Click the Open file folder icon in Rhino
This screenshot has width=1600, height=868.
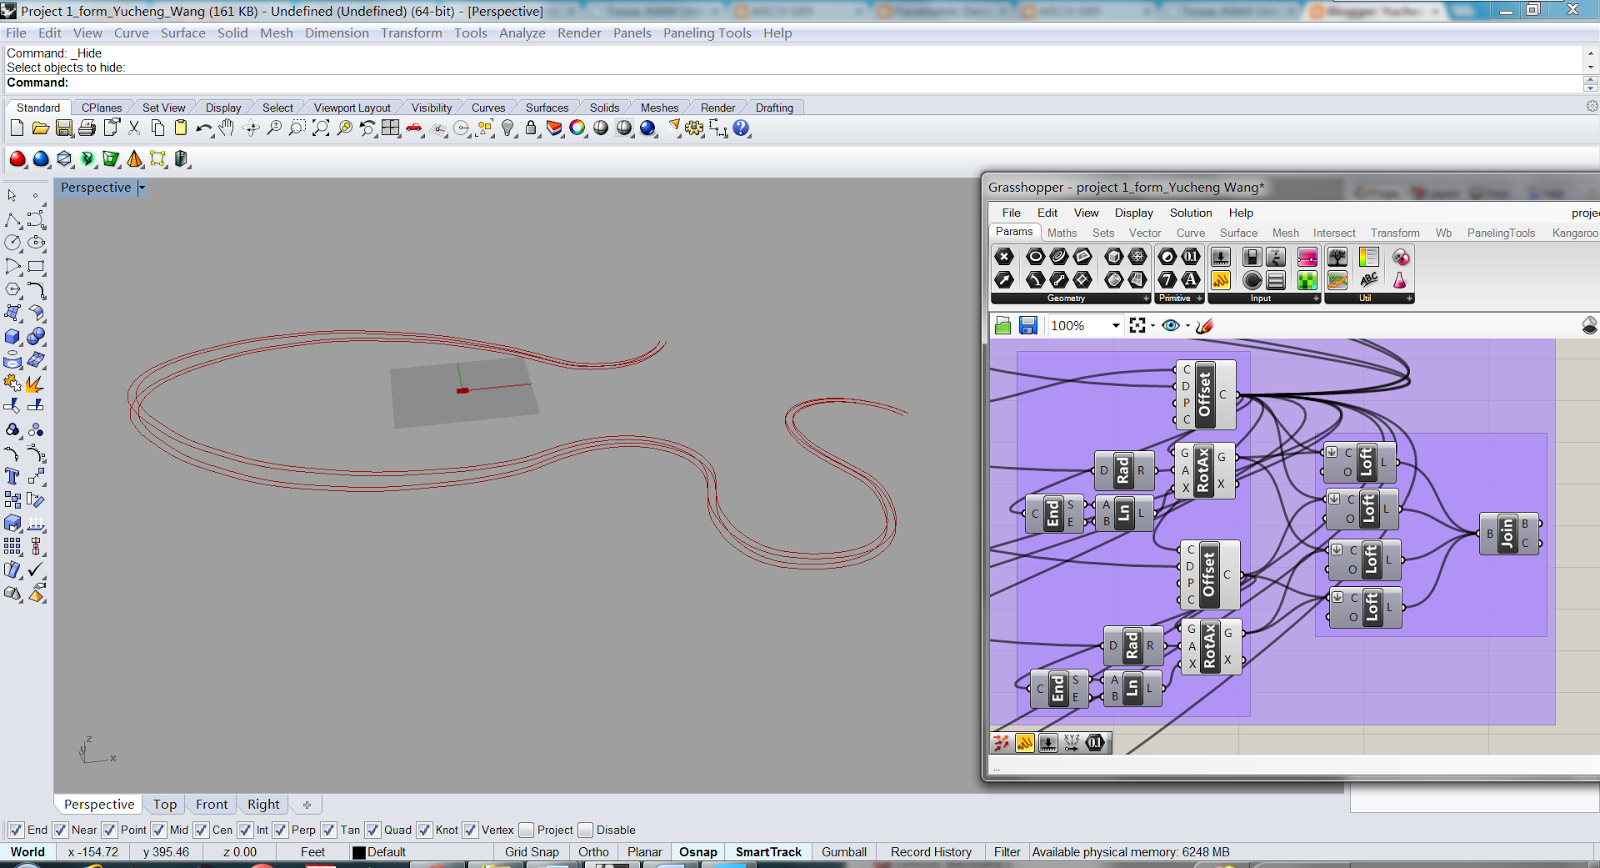(40, 128)
